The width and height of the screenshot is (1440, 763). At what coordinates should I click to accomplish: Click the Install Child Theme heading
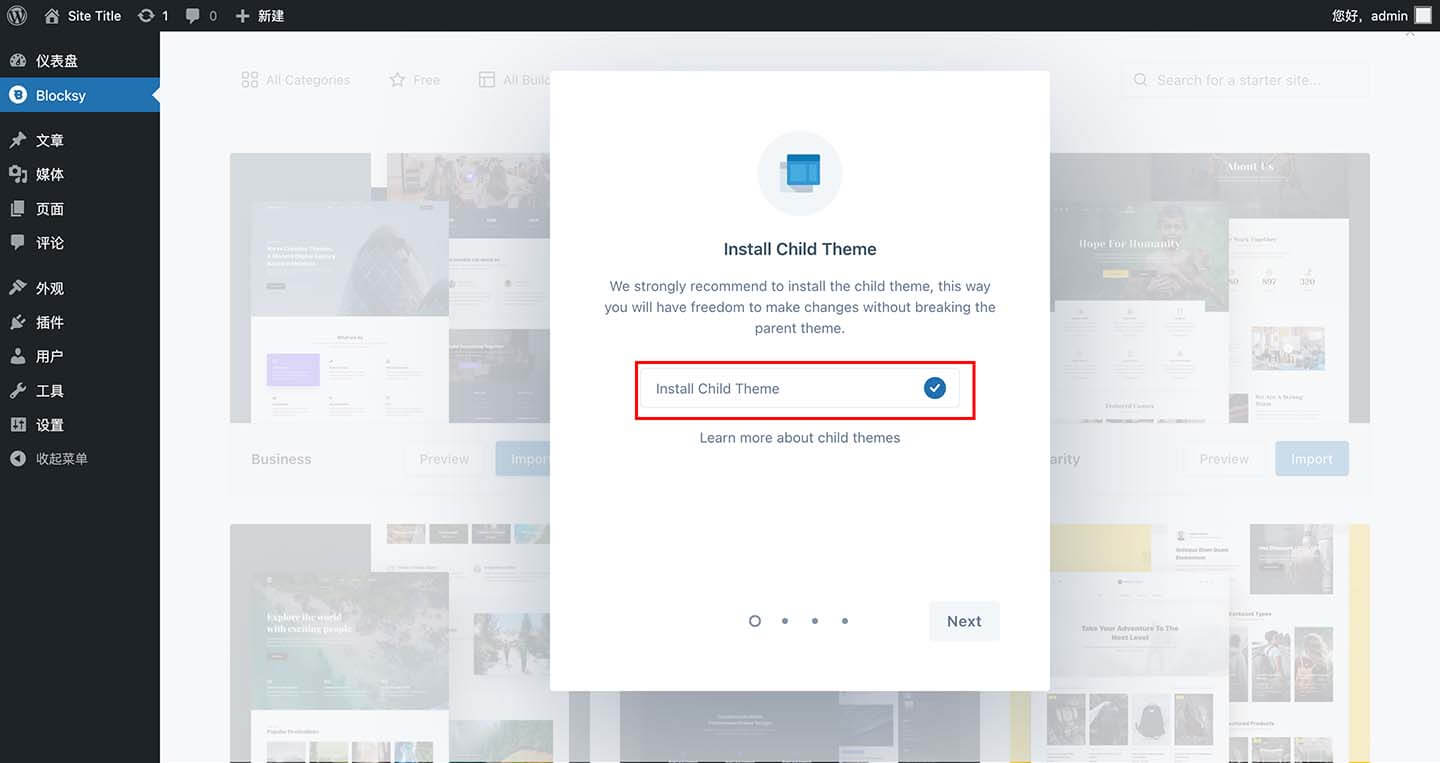[800, 249]
